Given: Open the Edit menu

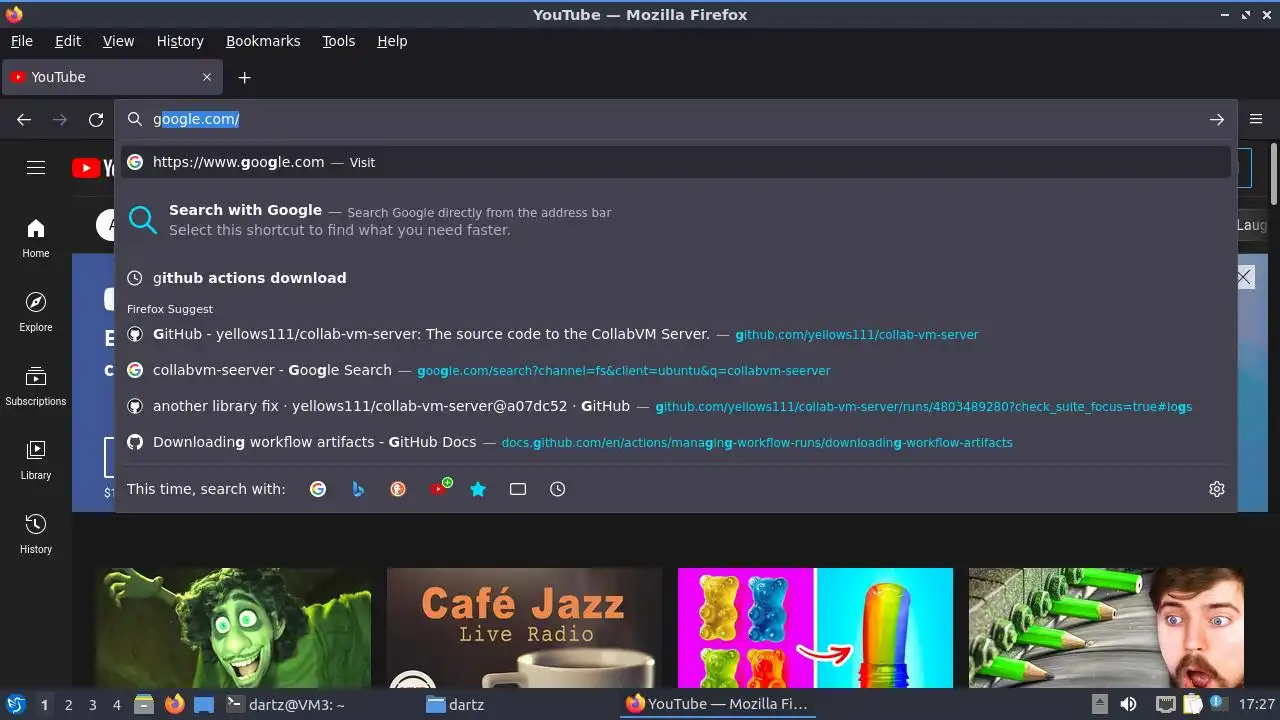Looking at the screenshot, I should pyautogui.click(x=68, y=41).
